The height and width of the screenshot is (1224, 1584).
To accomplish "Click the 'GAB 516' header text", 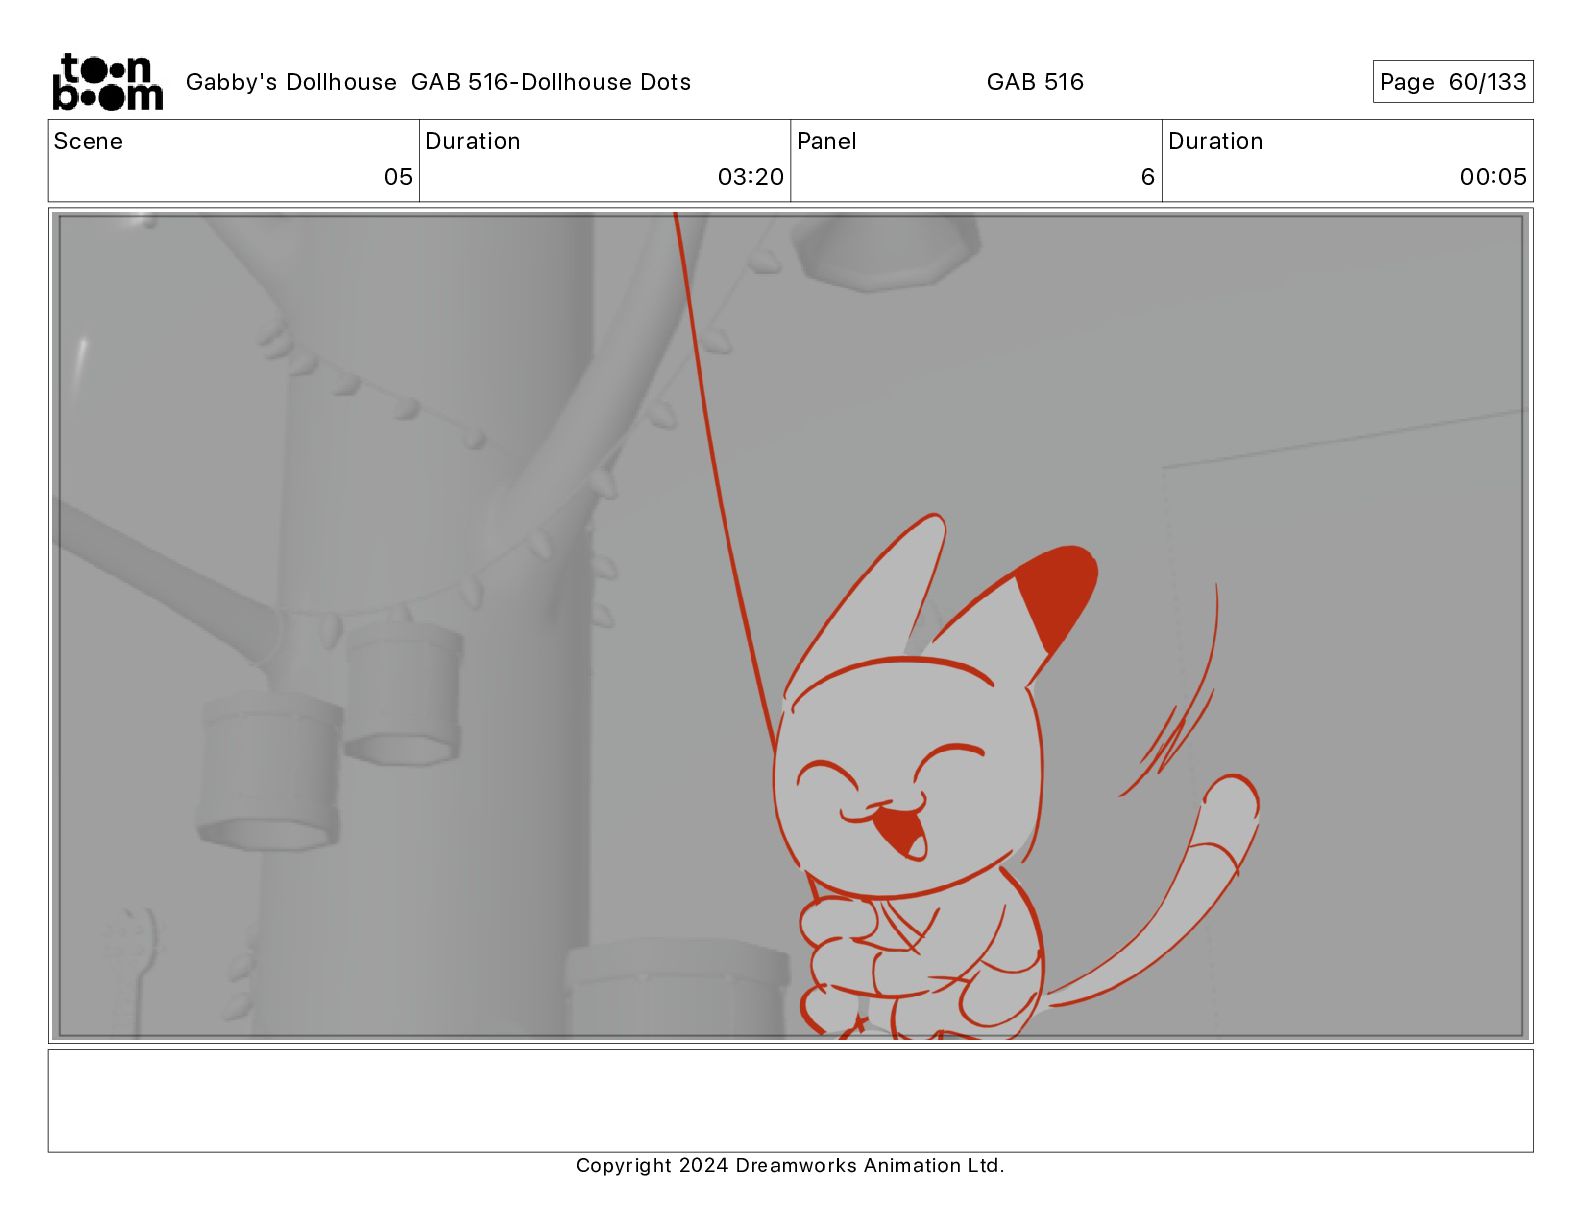I will [1035, 82].
